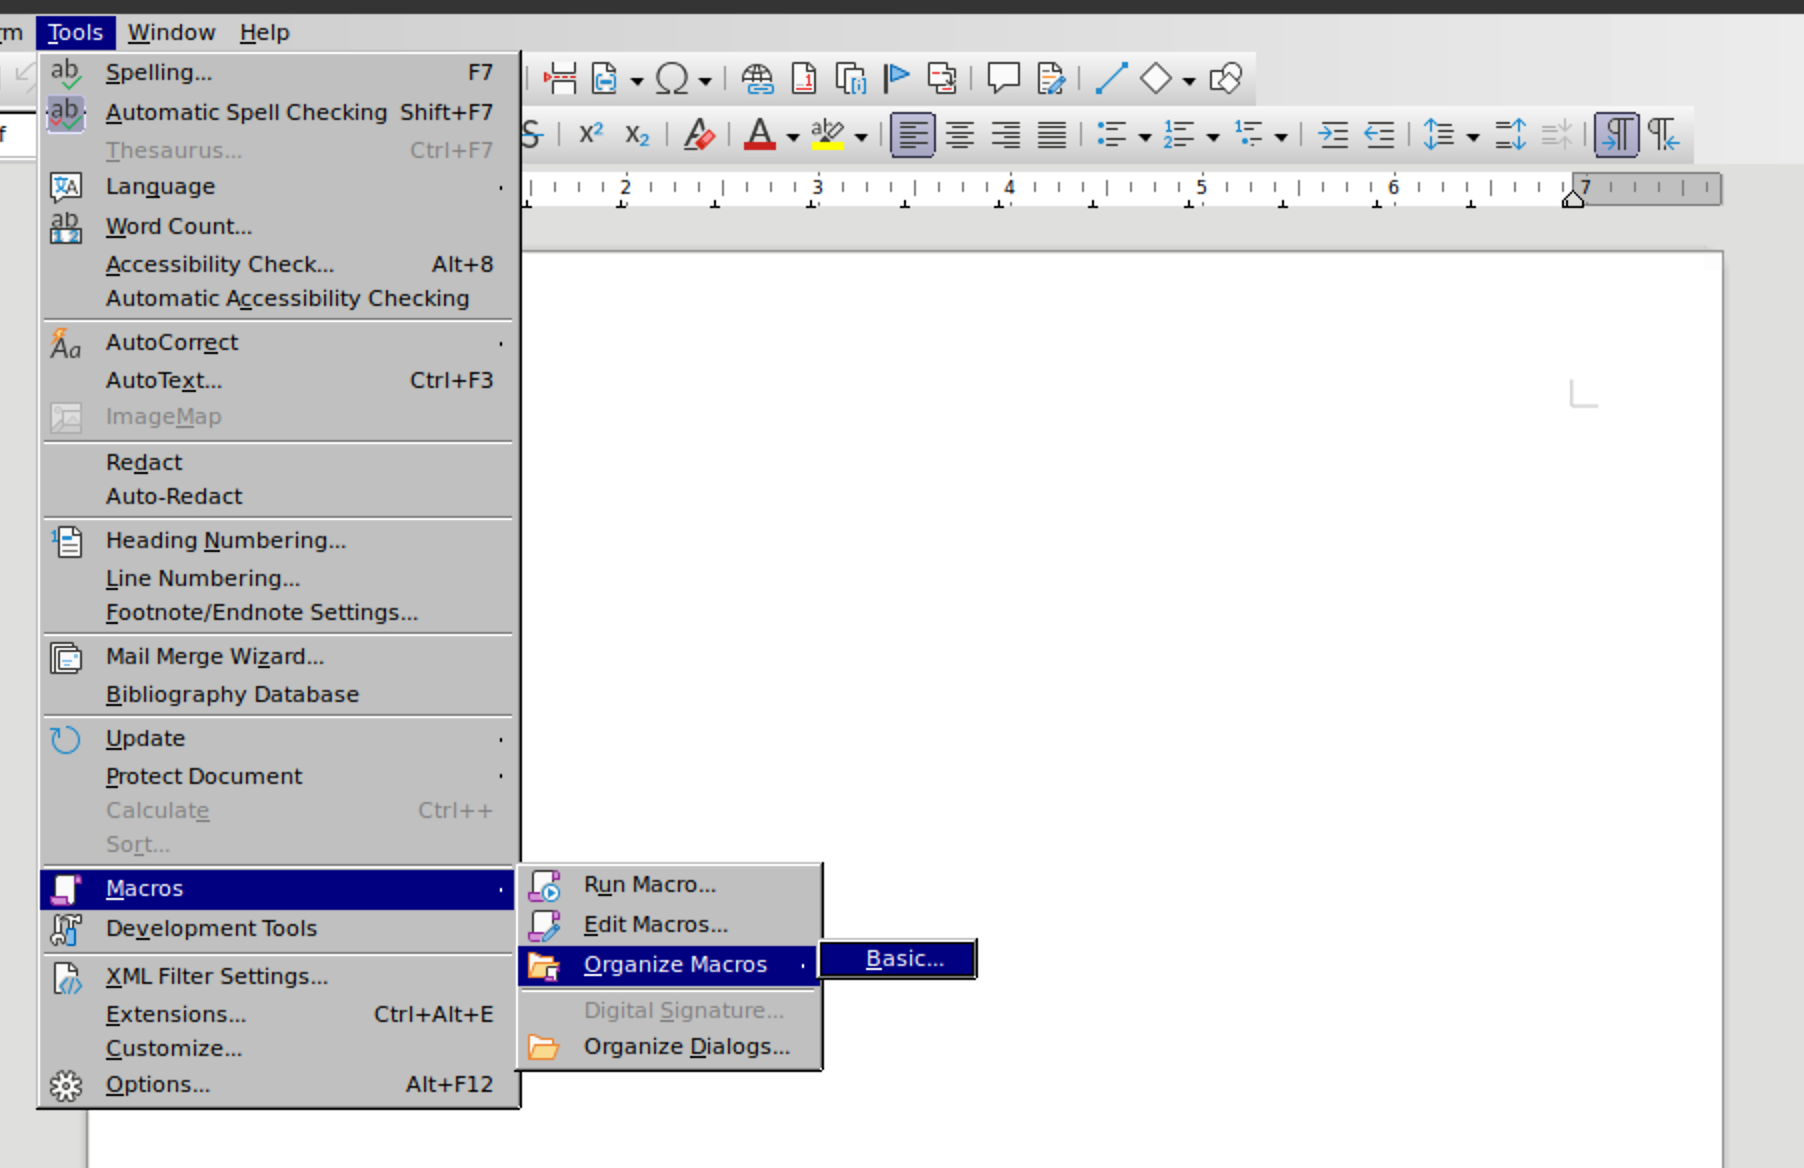
Task: Toggle Automatic Spell Checking in Tools menu
Action: tap(279, 112)
